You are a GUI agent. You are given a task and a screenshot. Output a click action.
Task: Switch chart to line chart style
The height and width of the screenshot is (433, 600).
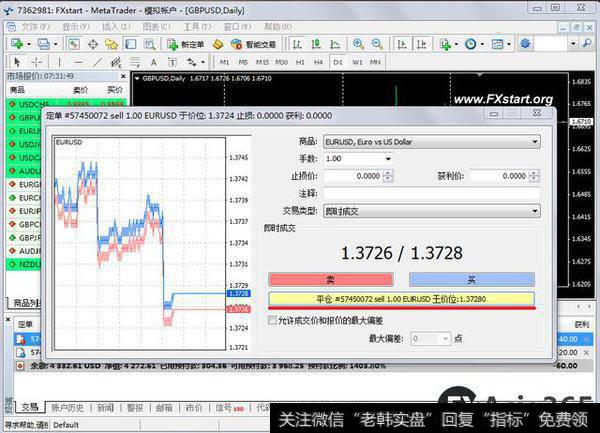[335, 44]
